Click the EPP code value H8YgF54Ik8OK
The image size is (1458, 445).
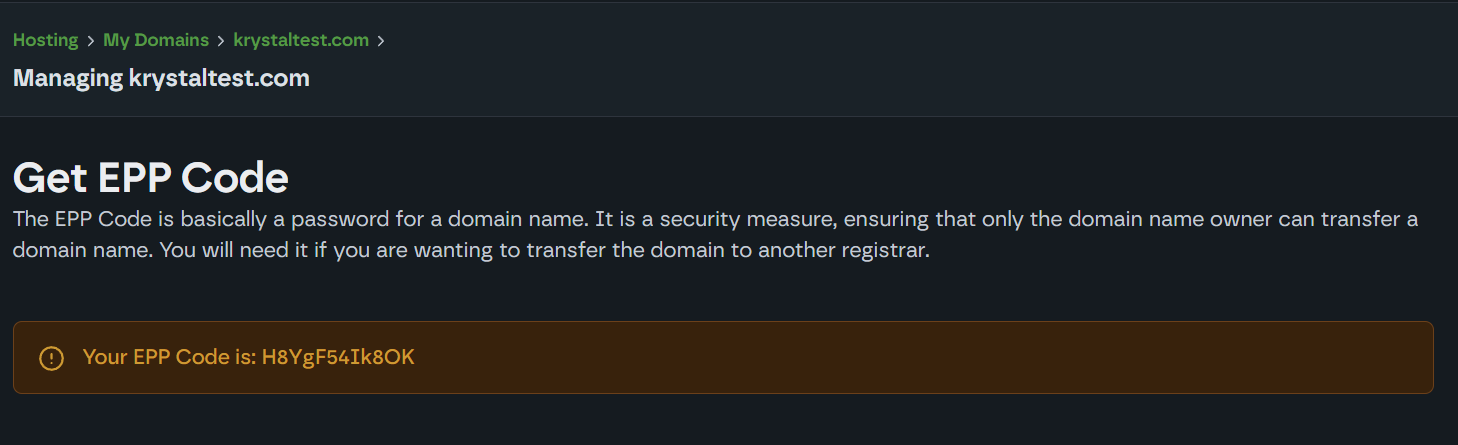[x=338, y=357]
